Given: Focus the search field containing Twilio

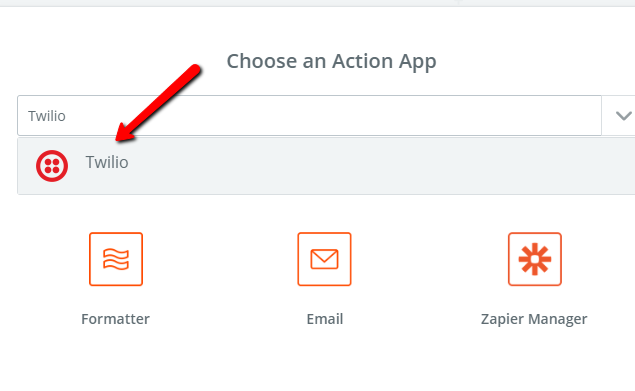Looking at the screenshot, I should tap(309, 115).
